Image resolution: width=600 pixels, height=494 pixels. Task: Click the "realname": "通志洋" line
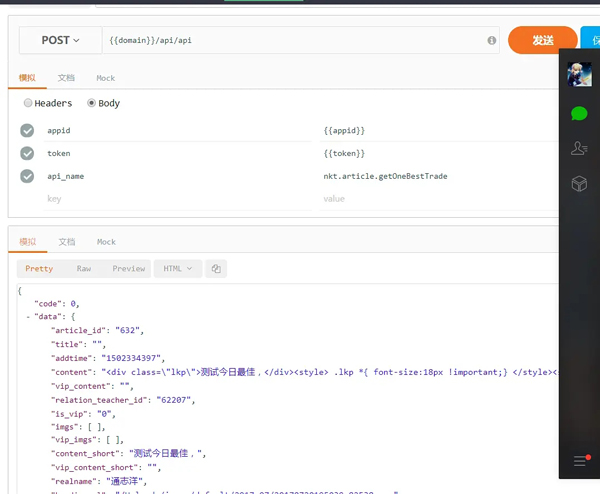pos(99,481)
